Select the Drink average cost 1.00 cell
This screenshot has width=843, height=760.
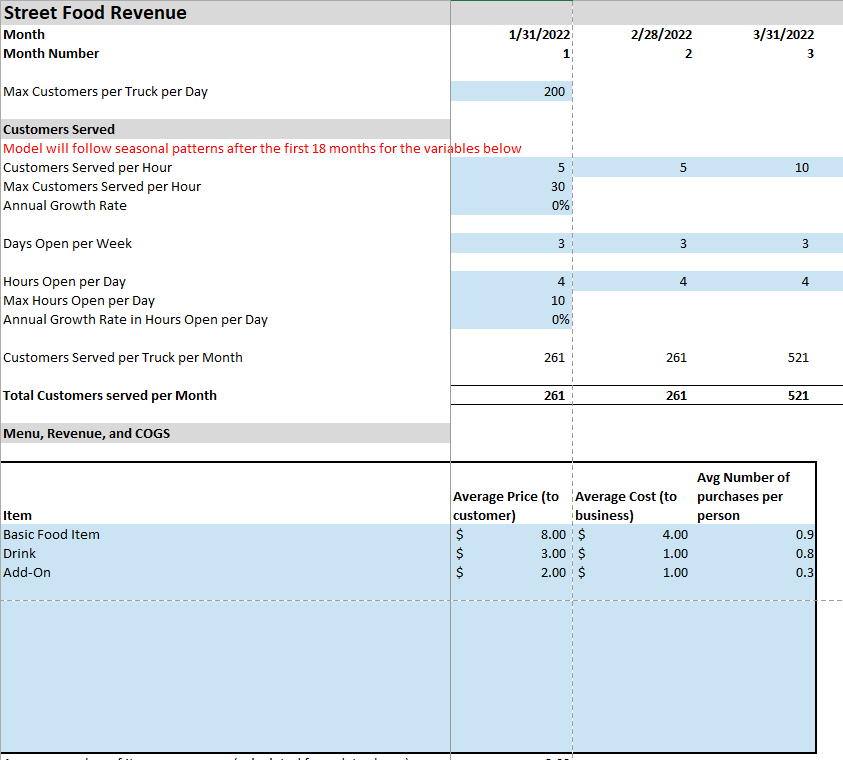[674, 554]
